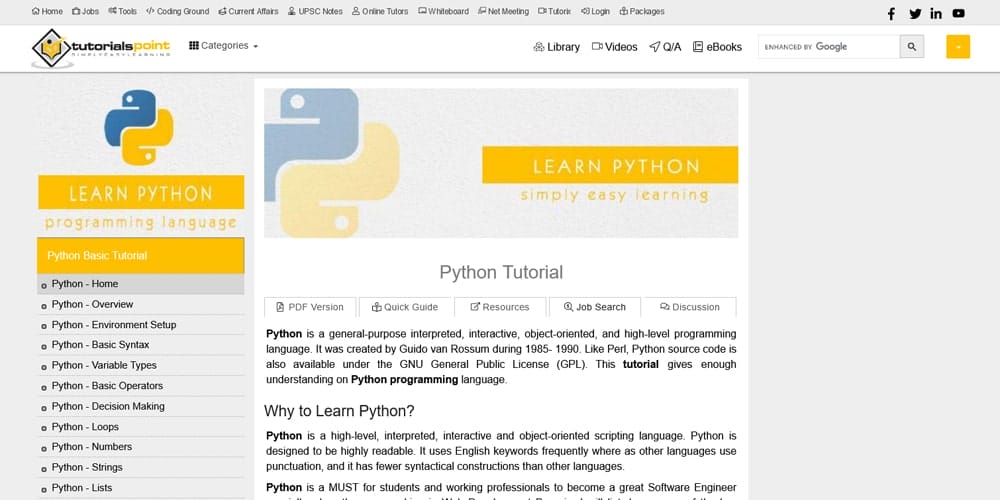The height and width of the screenshot is (500, 1000).
Task: Open Python - Environment Setup chapter
Action: (x=113, y=325)
